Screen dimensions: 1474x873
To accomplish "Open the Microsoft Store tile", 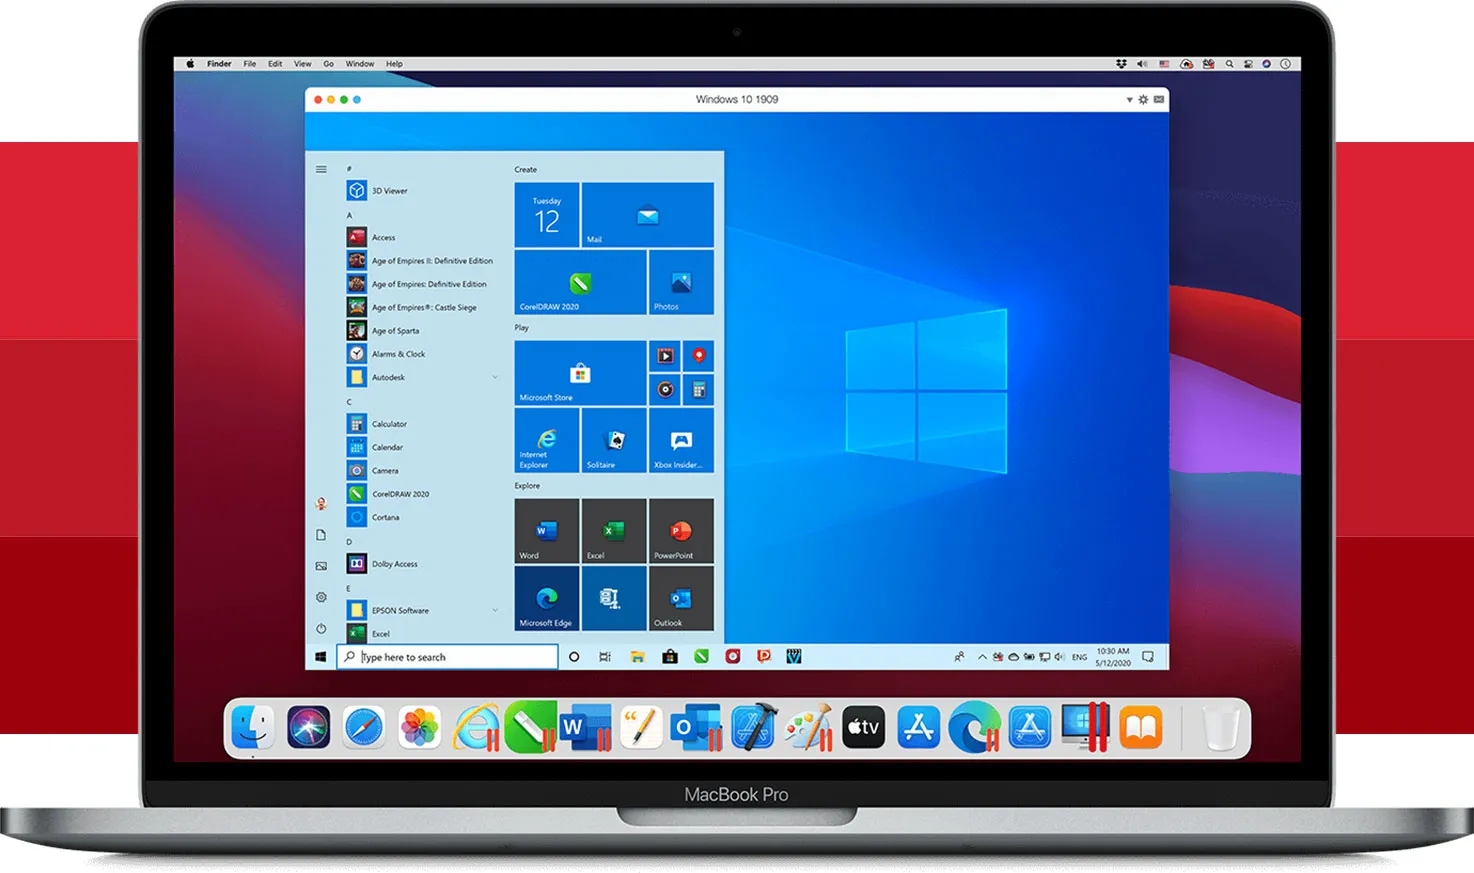I will [580, 373].
